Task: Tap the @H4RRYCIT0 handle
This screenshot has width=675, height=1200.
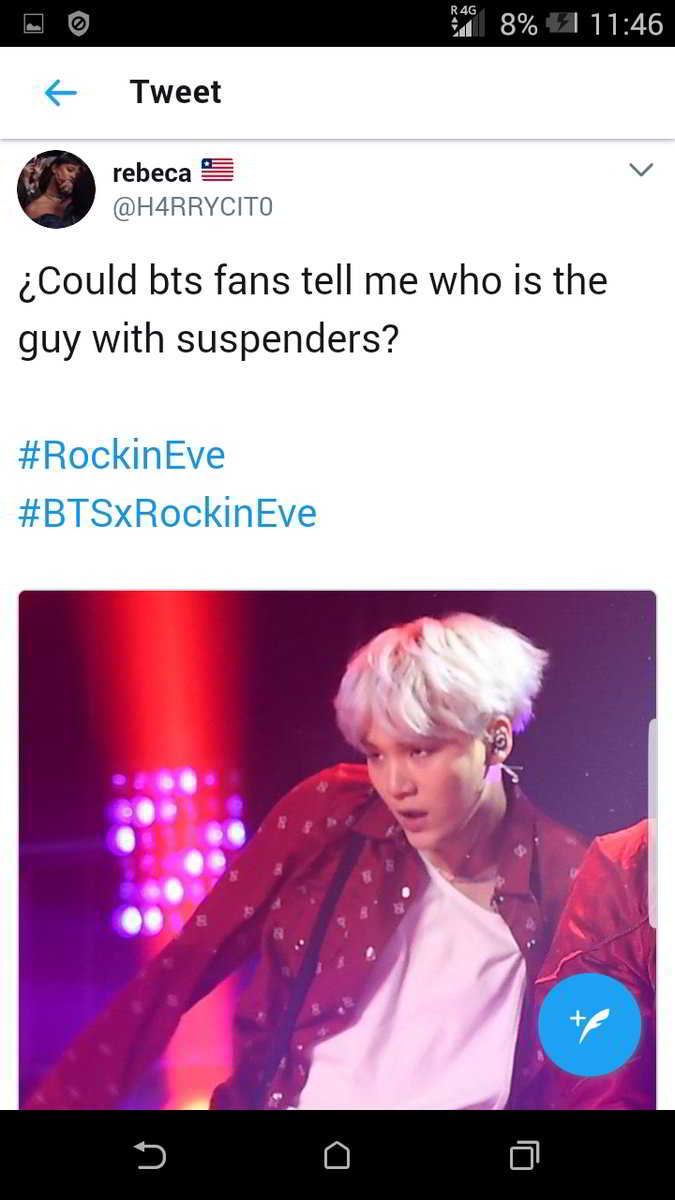Action: coord(192,207)
